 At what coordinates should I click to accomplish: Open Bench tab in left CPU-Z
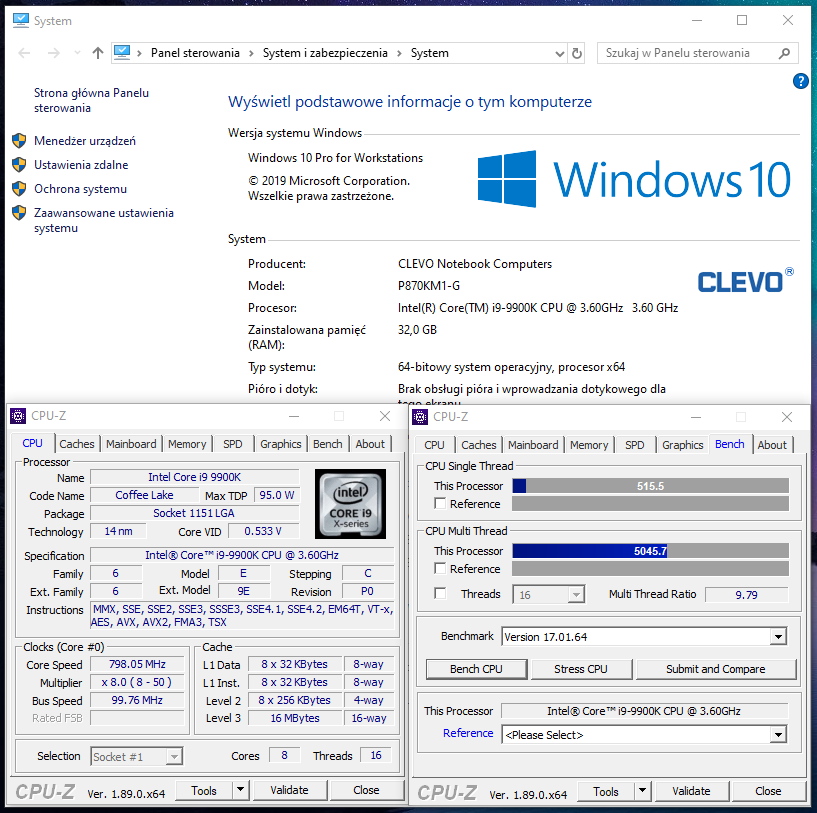327,444
